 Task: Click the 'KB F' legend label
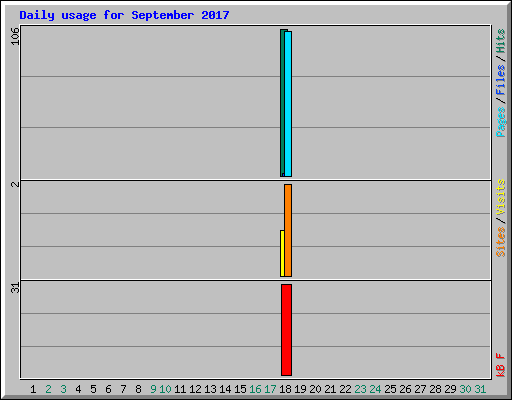[501, 365]
